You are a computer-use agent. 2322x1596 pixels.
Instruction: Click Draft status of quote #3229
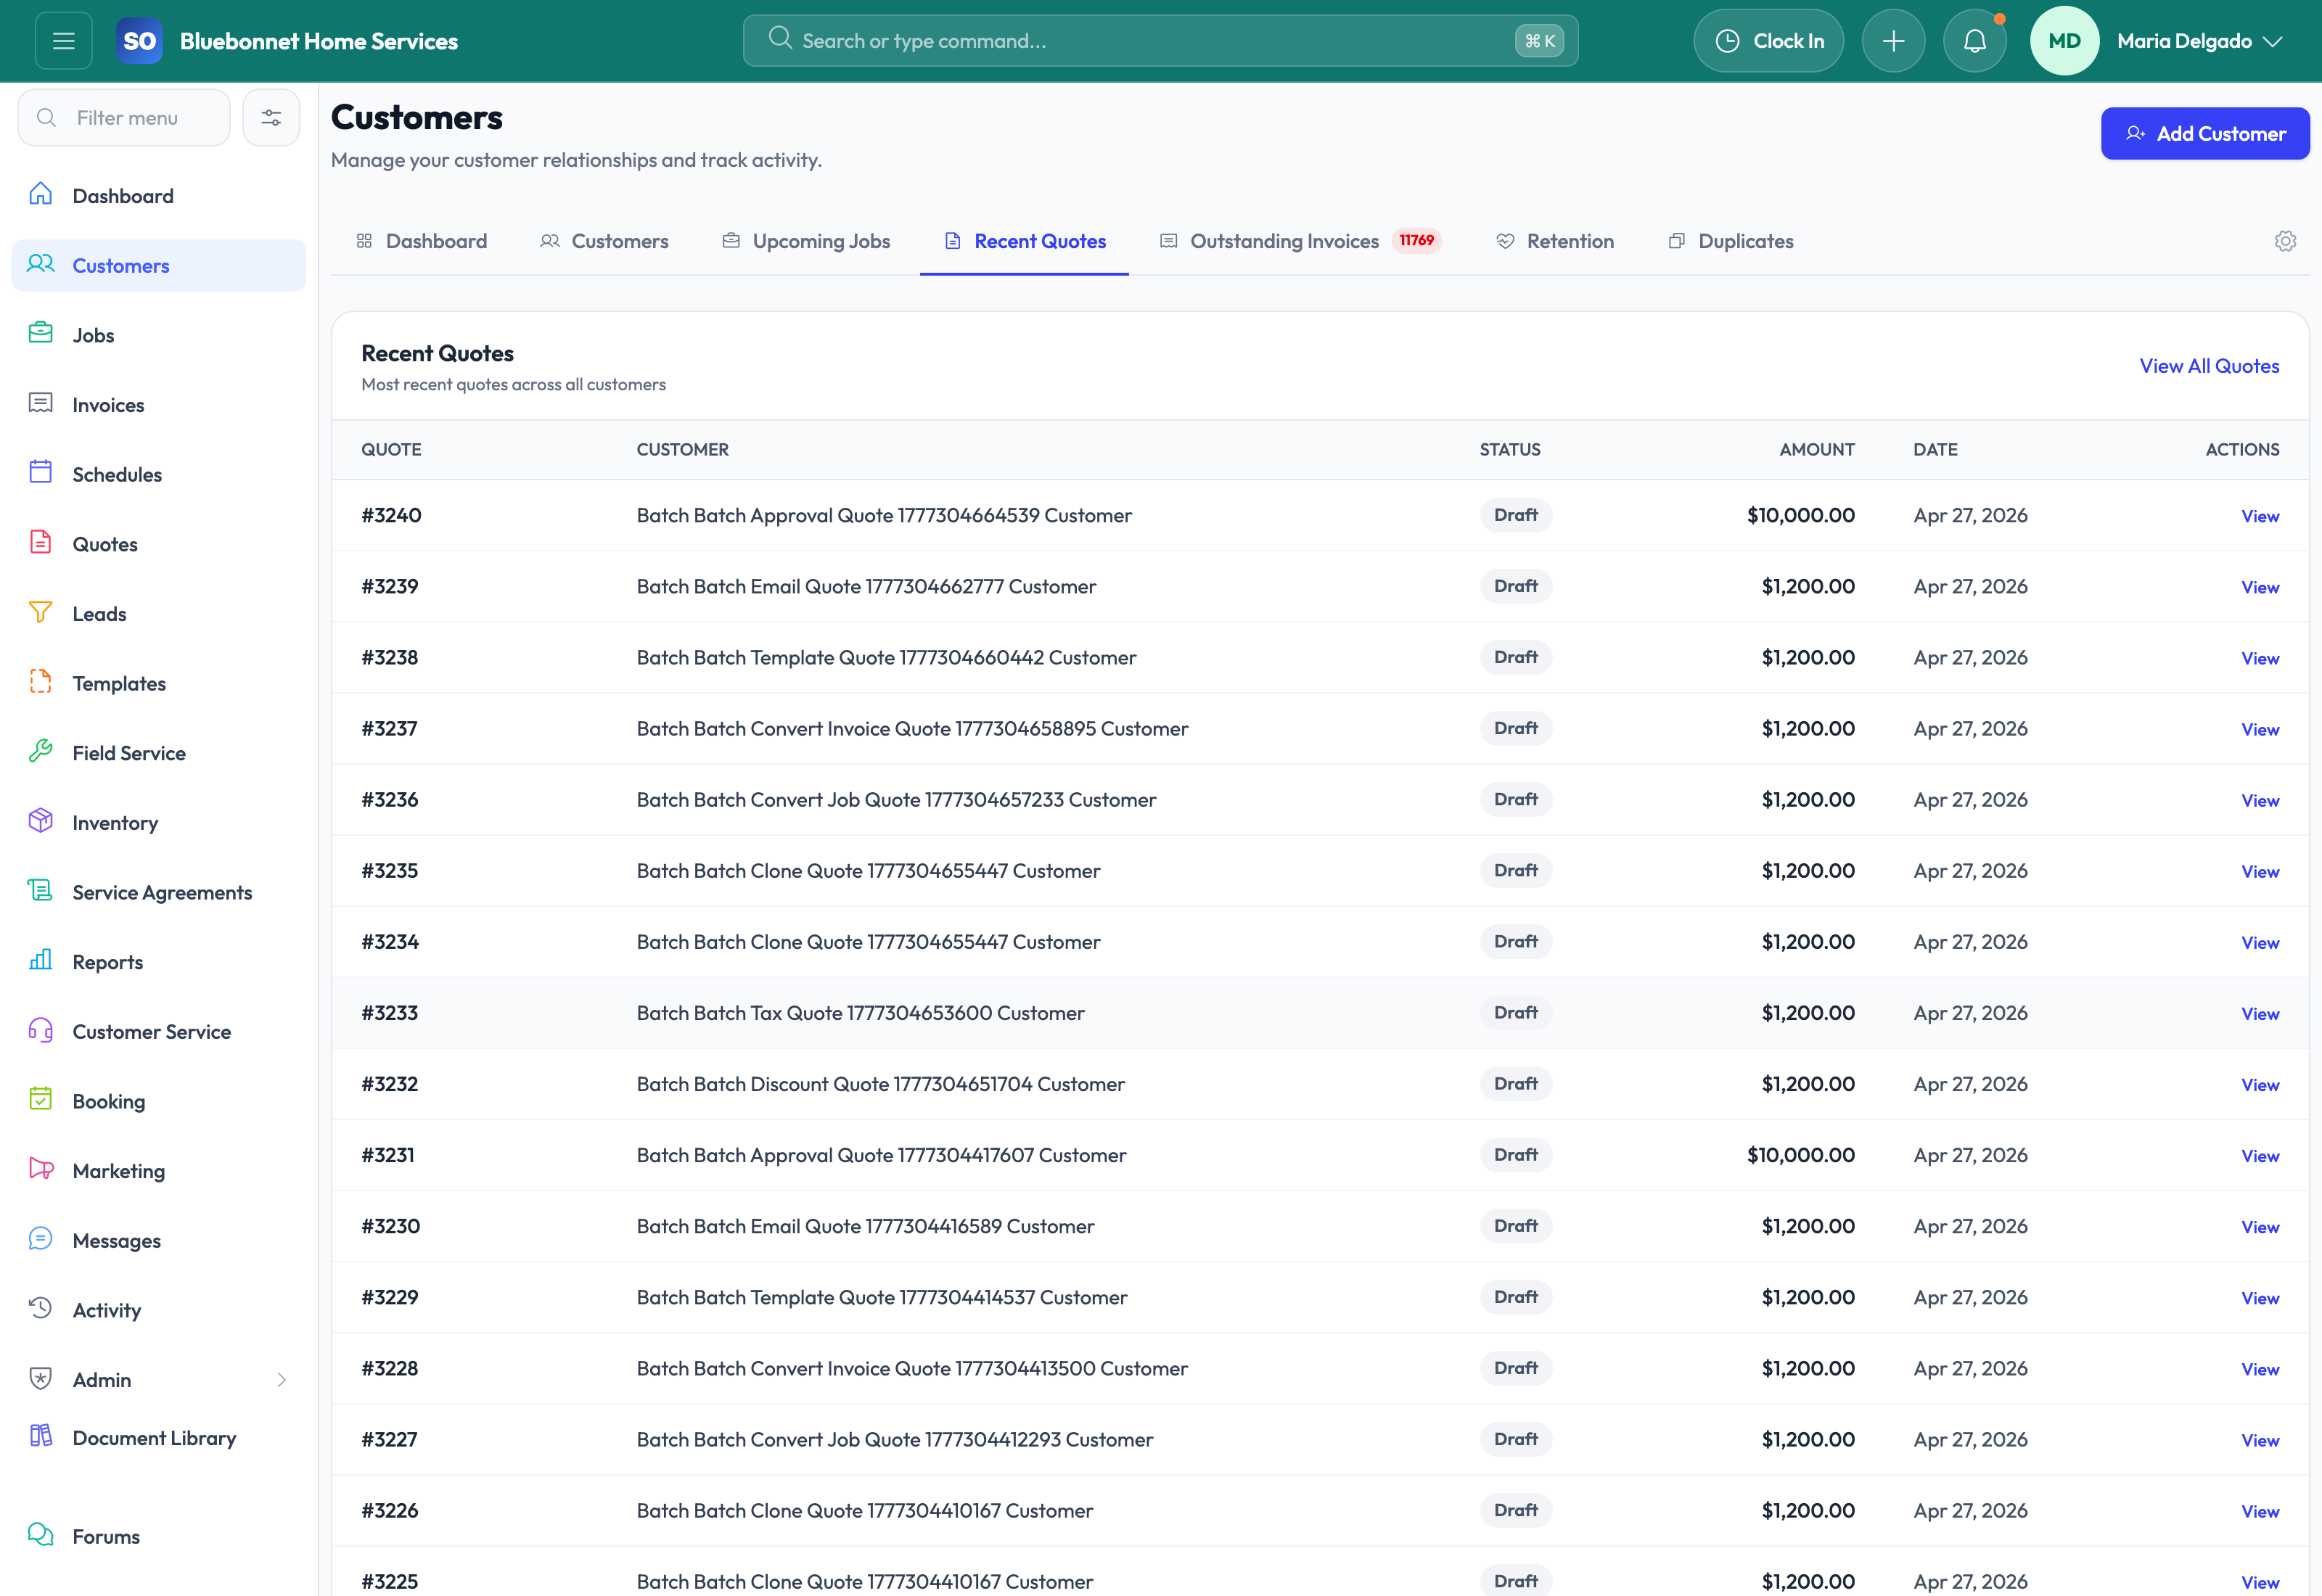[x=1516, y=1297]
